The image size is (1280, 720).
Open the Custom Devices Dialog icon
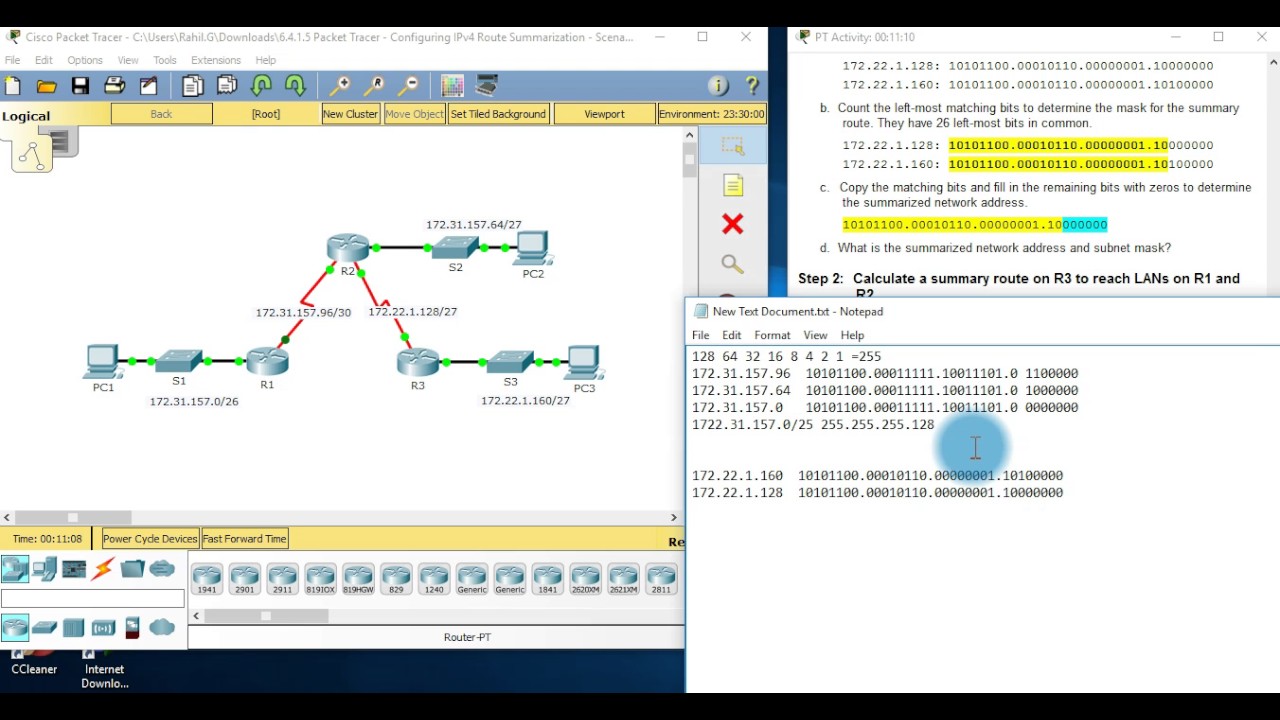(x=487, y=87)
